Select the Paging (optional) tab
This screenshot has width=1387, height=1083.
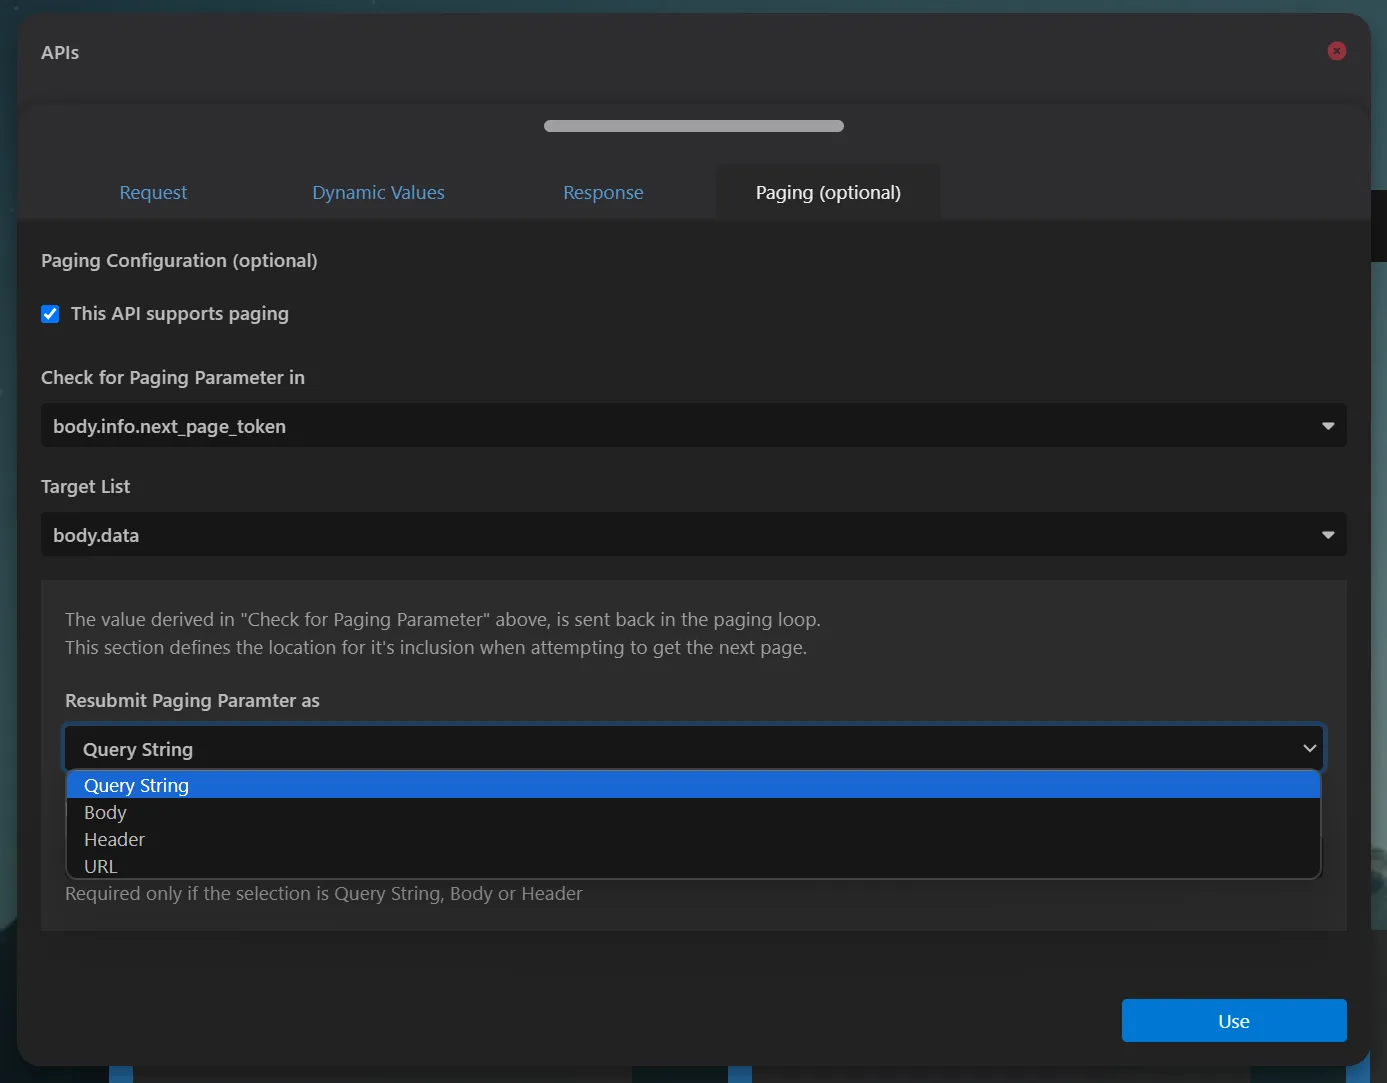click(828, 192)
